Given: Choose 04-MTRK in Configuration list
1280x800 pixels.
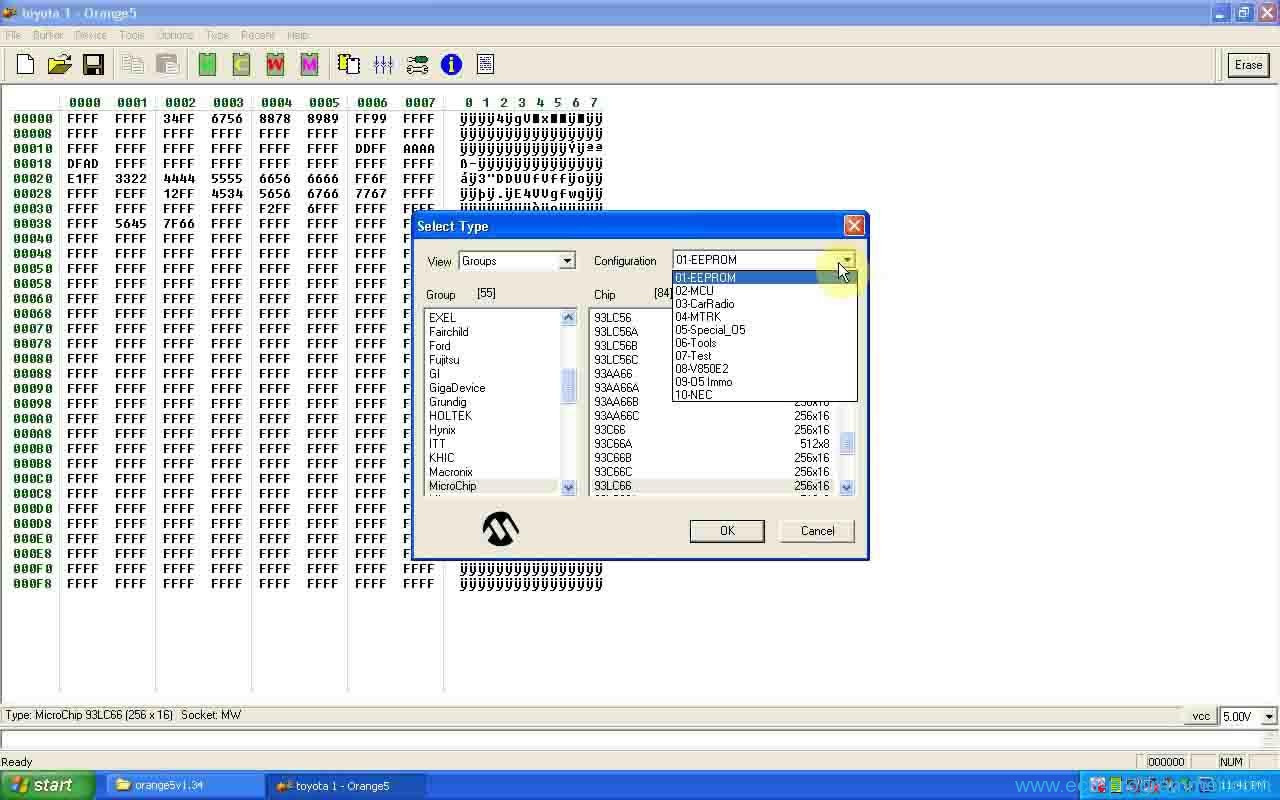Looking at the screenshot, I should [x=765, y=317].
